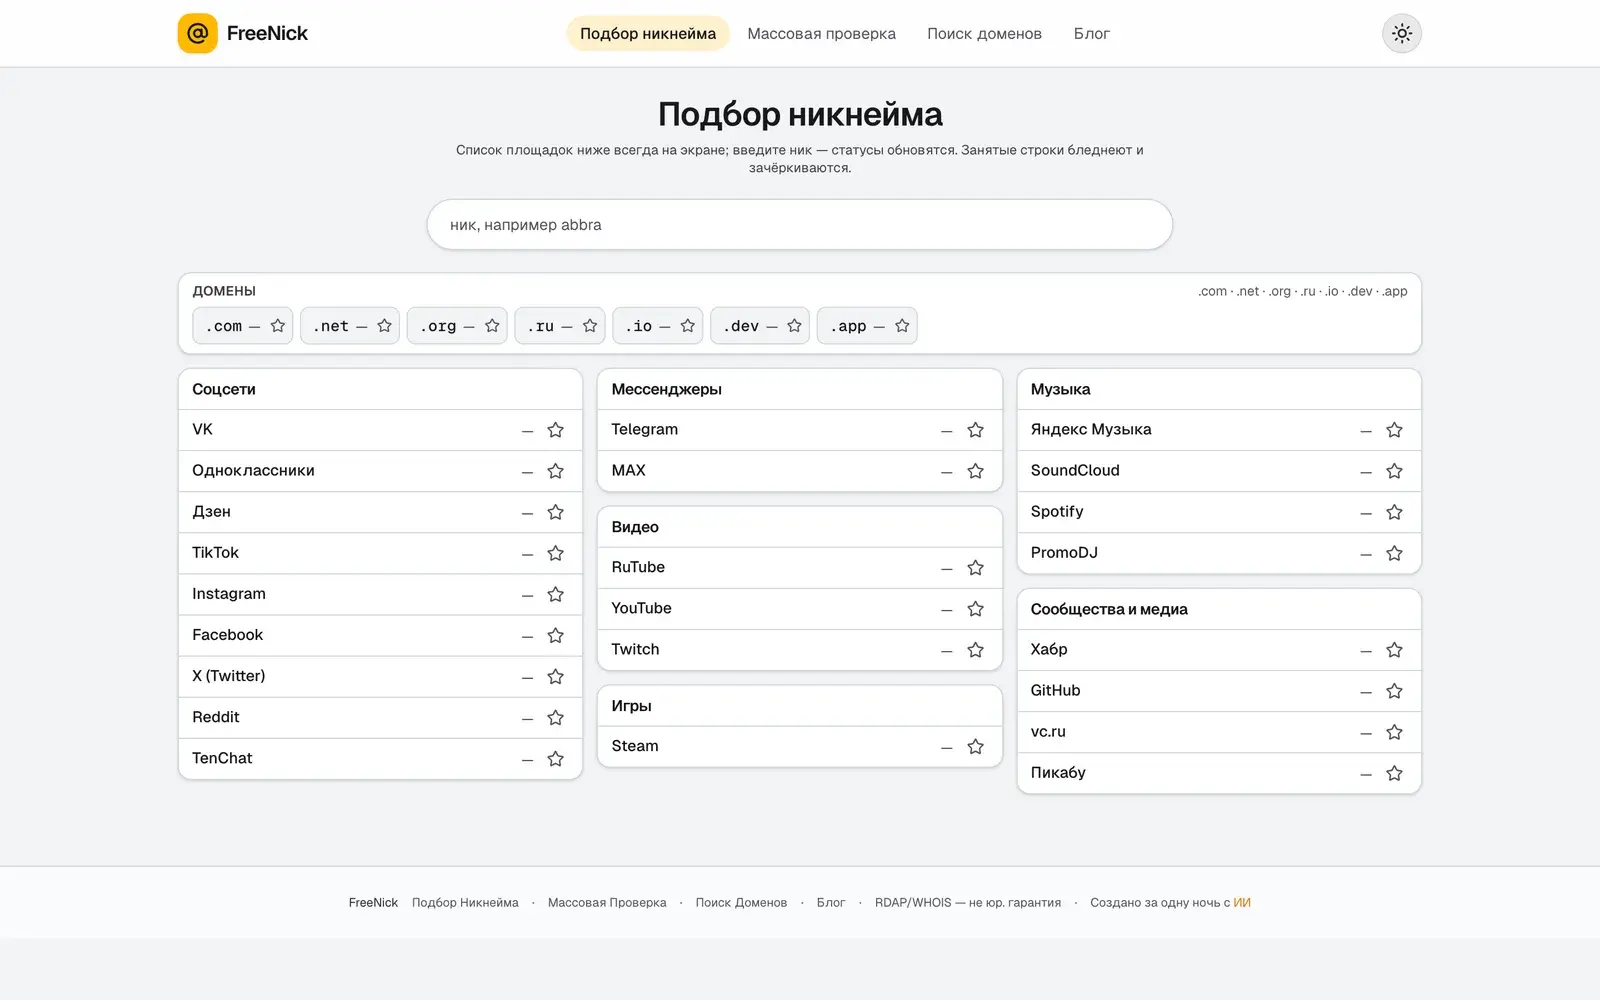Star the X (Twitter) row
The image size is (1600, 1000).
(x=556, y=677)
